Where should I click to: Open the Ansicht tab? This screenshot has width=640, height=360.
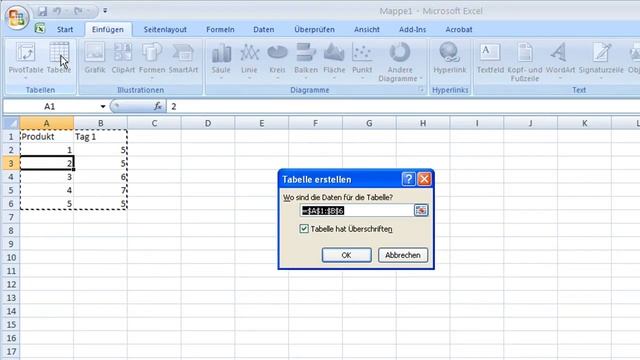(367, 29)
